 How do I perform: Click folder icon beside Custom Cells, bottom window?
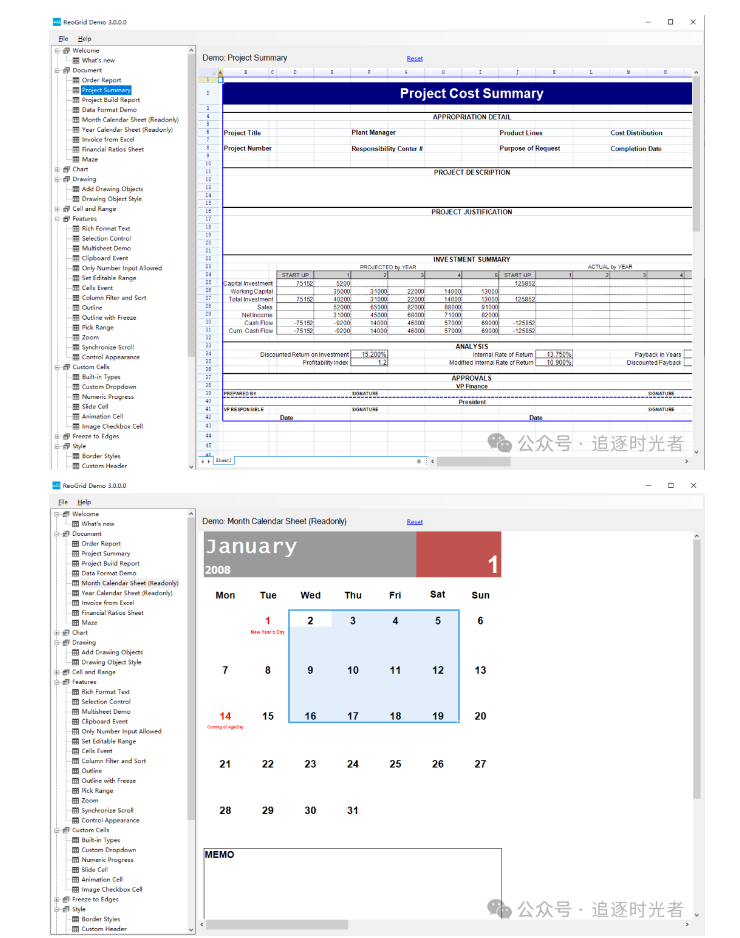coord(66,830)
